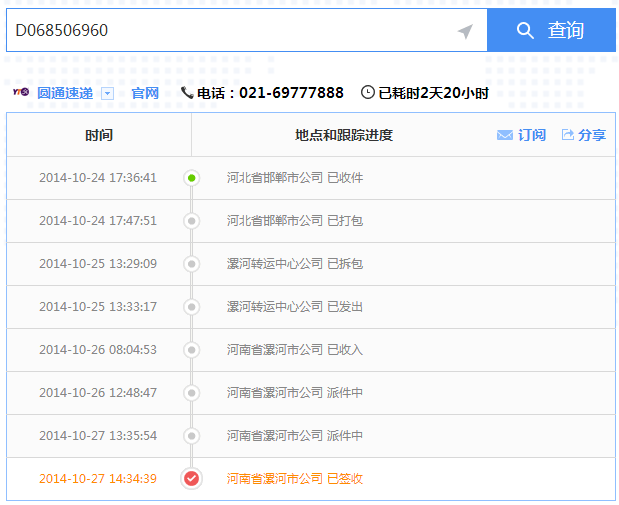Open the 圆通速递 courier link
The width and height of the screenshot is (619, 505).
tap(65, 93)
